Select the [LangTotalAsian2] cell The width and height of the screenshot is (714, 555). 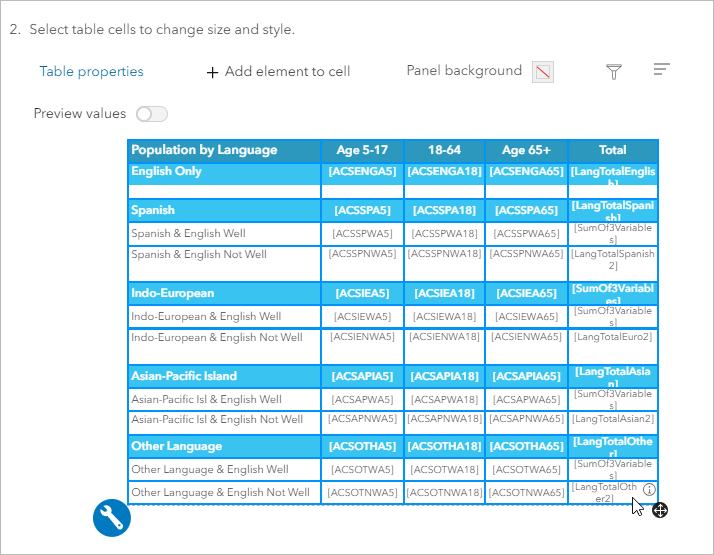[613, 423]
